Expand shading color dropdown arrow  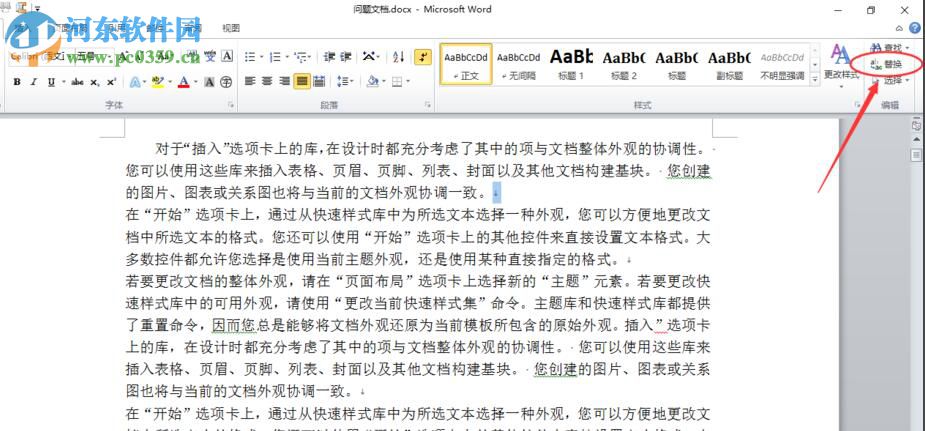click(x=383, y=81)
